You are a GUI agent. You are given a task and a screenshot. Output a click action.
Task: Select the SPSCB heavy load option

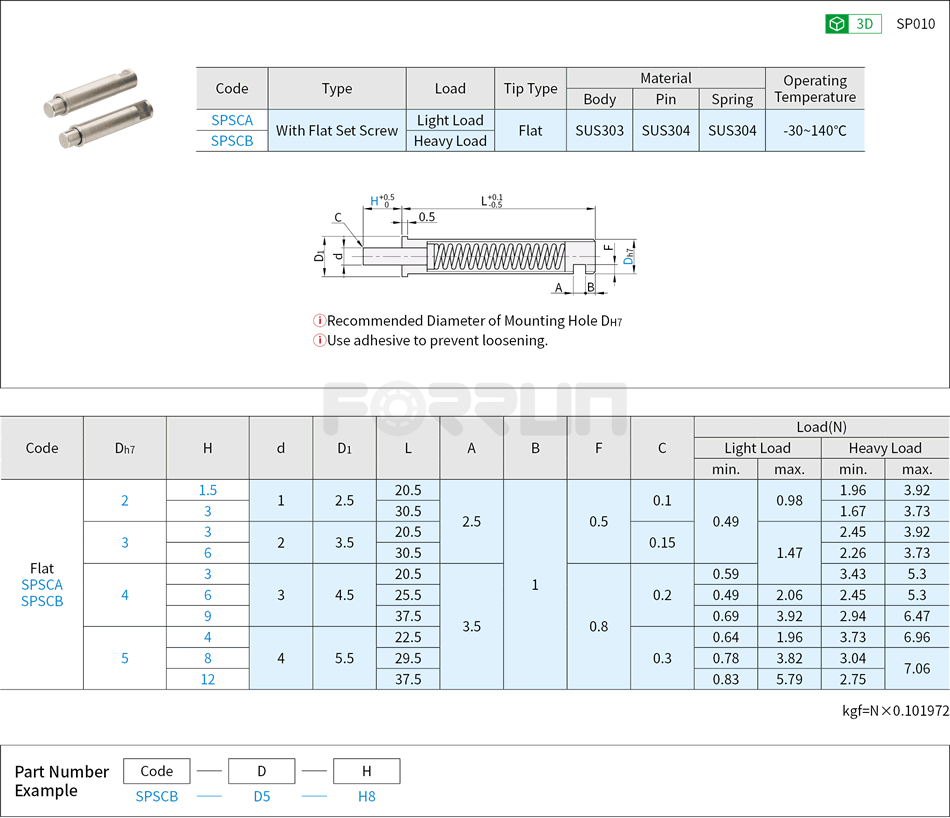(x=231, y=141)
